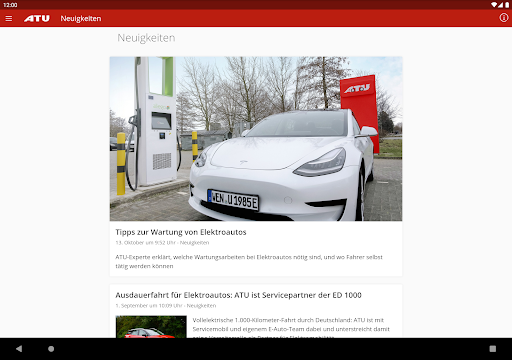Tap the Android home button
The image size is (512, 360).
pos(51,349)
